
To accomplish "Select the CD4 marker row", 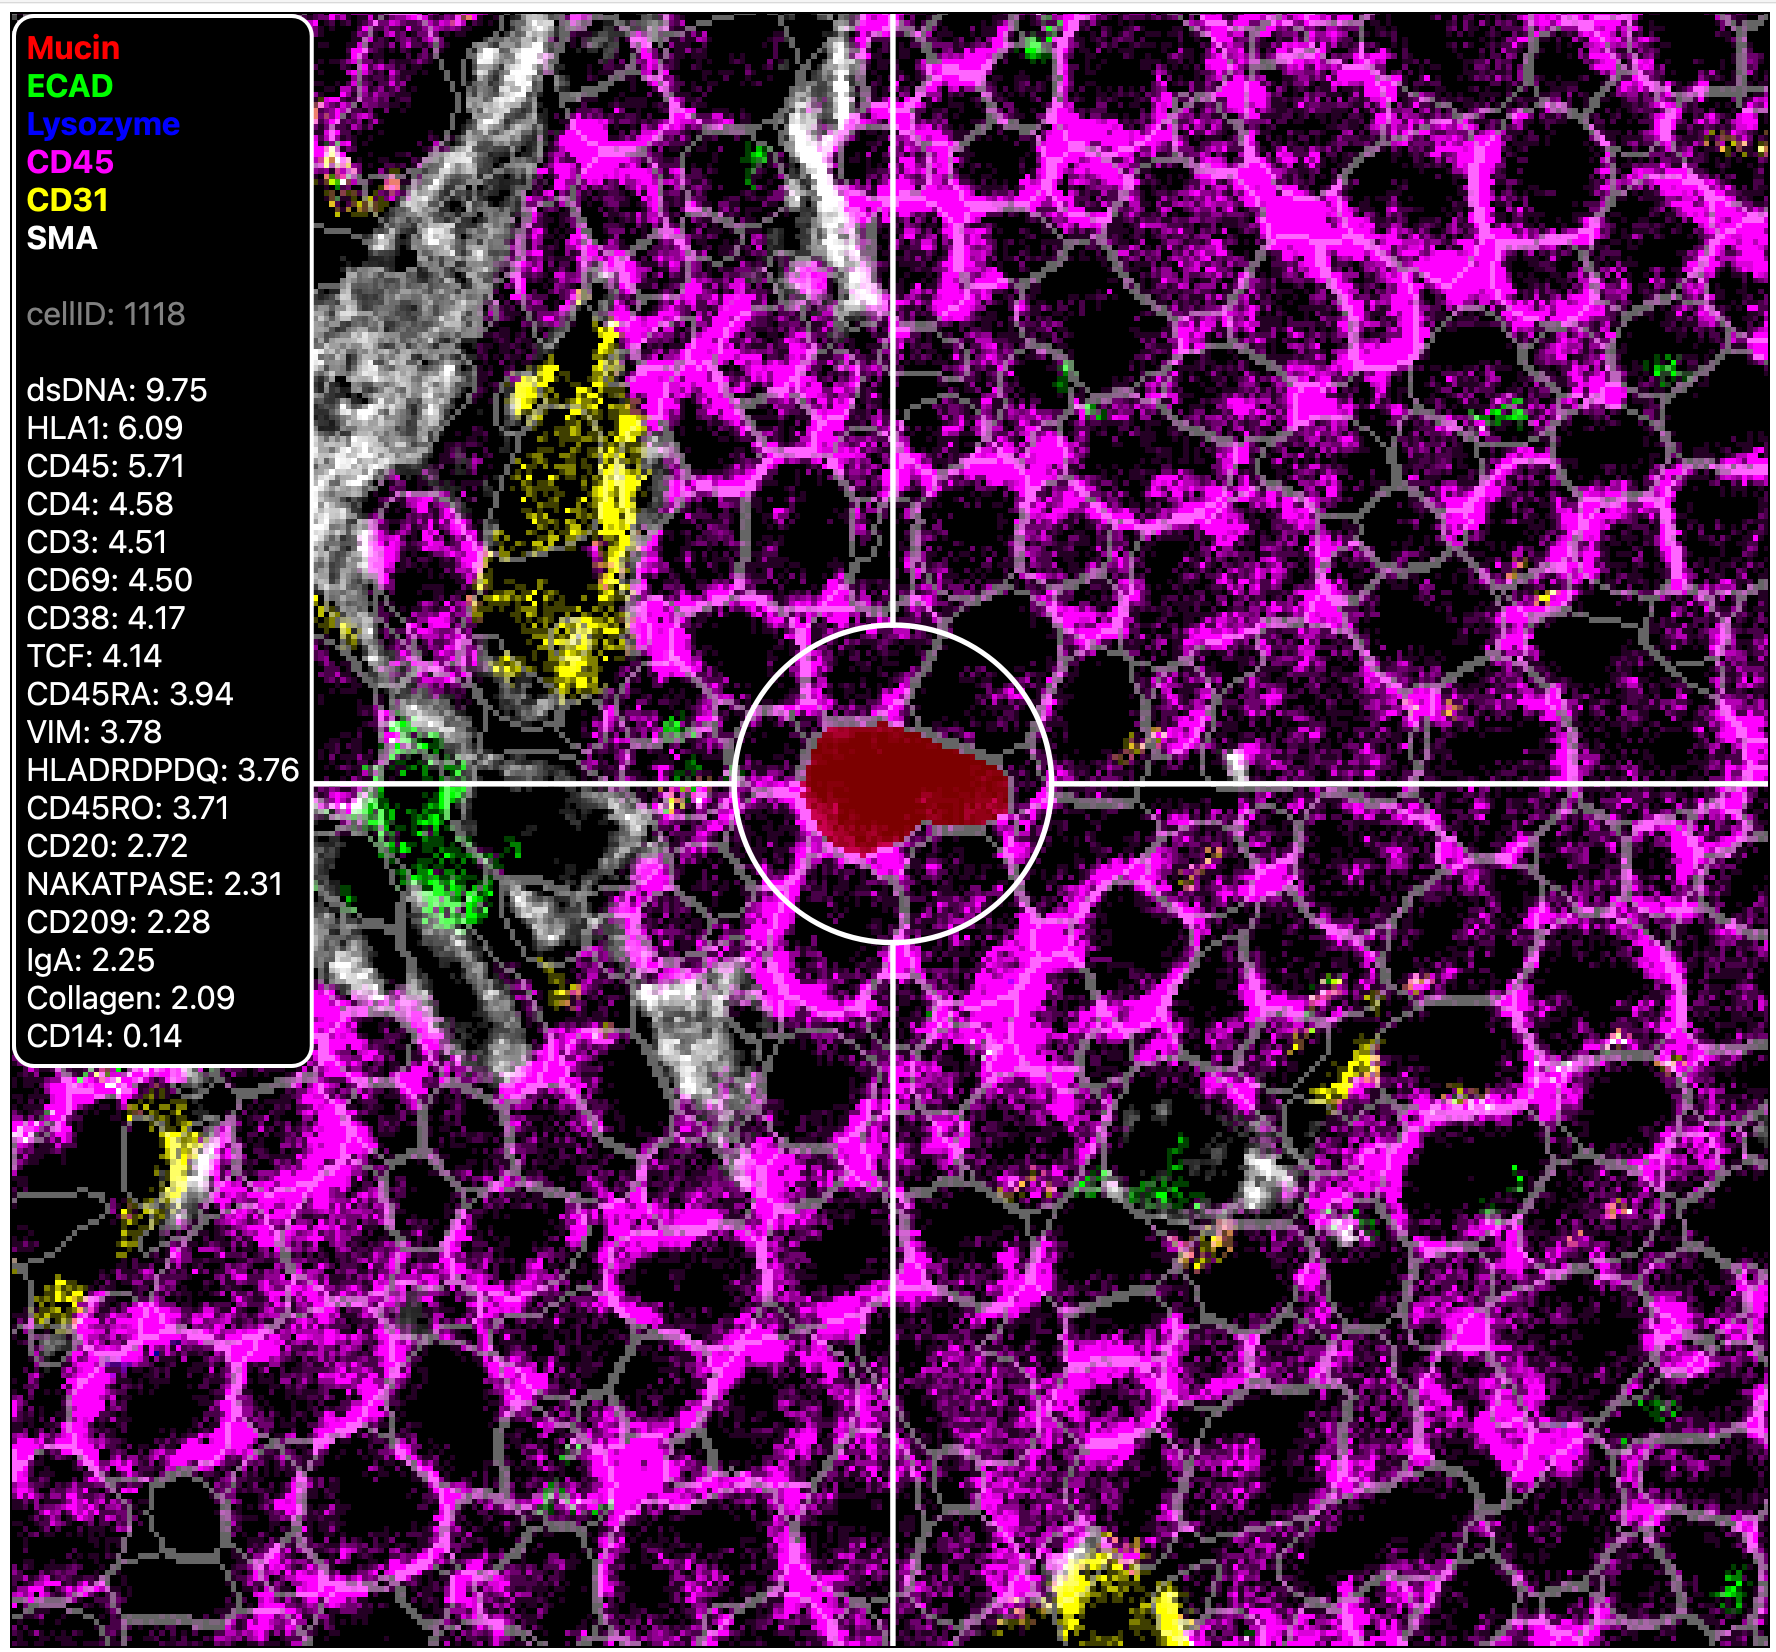I will pos(98,505).
